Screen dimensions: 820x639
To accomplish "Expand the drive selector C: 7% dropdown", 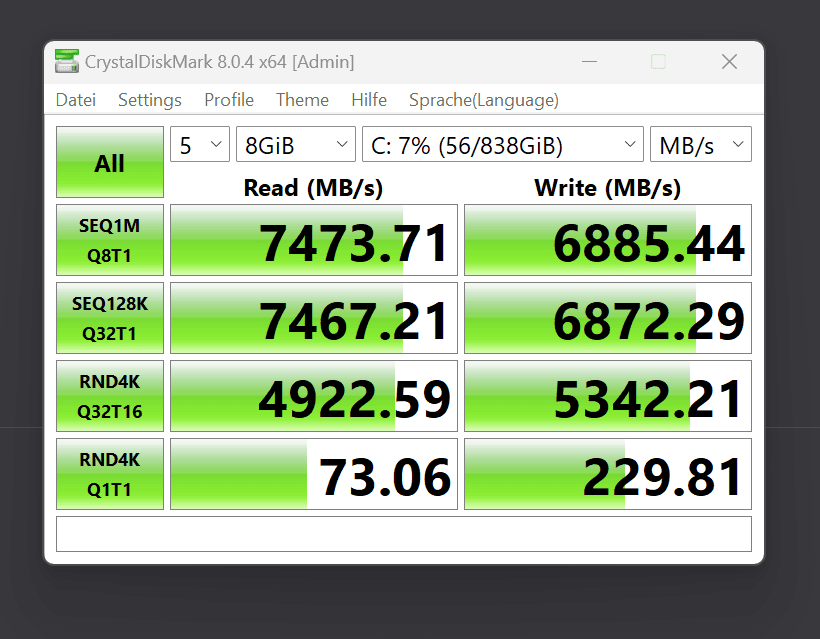I will pyautogui.click(x=503, y=144).
